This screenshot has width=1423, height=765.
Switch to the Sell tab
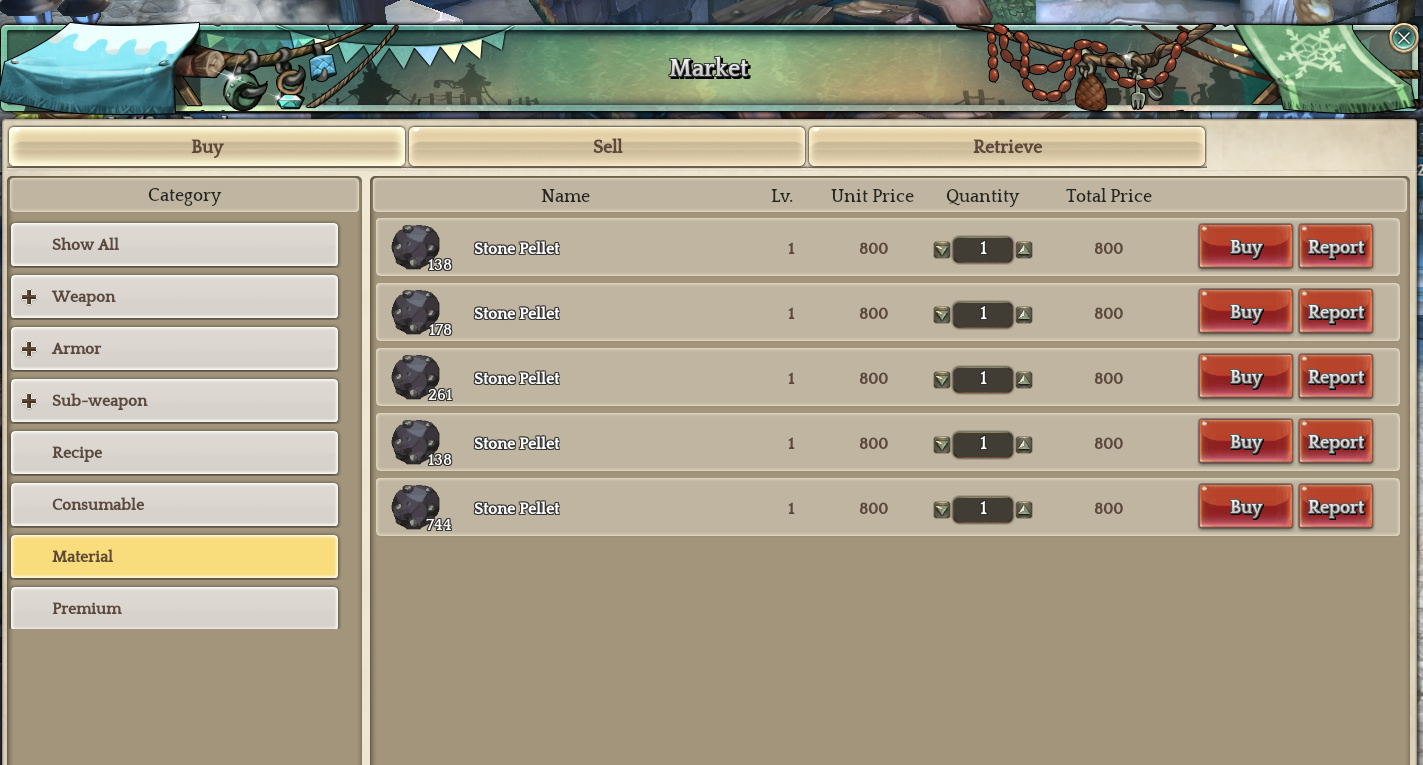tap(607, 146)
